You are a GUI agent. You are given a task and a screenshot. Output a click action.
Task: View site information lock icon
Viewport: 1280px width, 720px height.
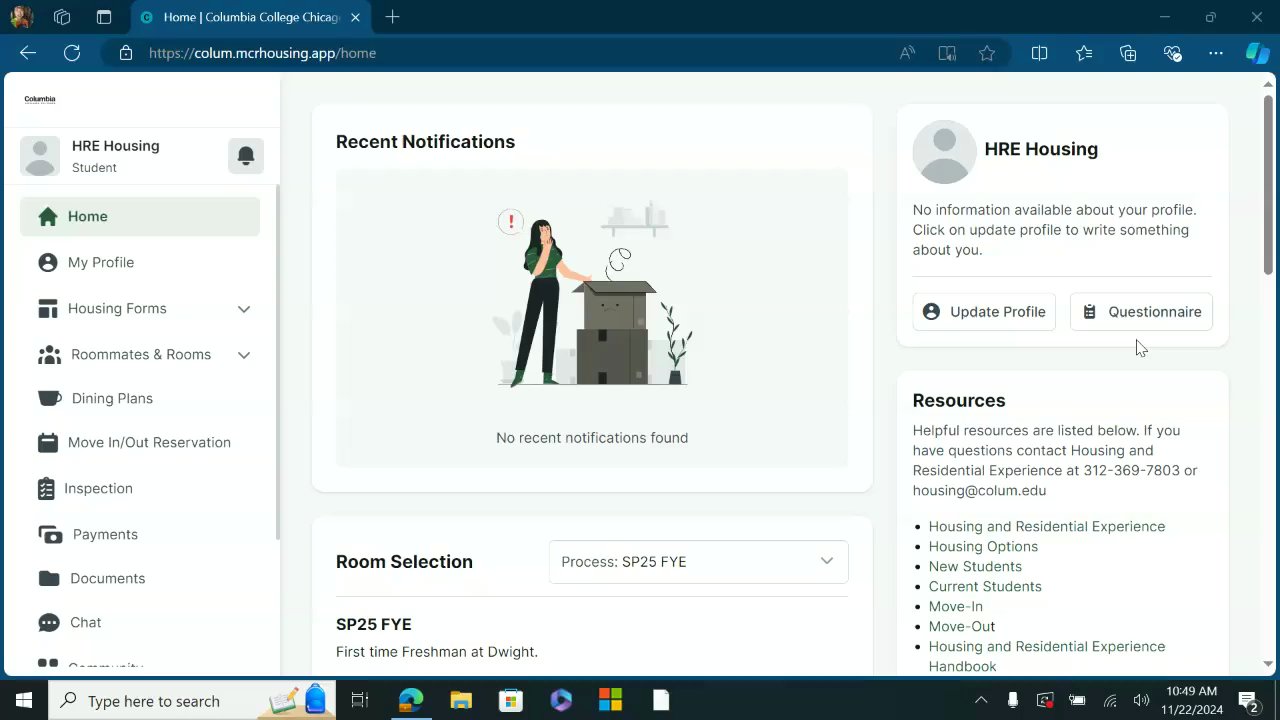(x=126, y=53)
